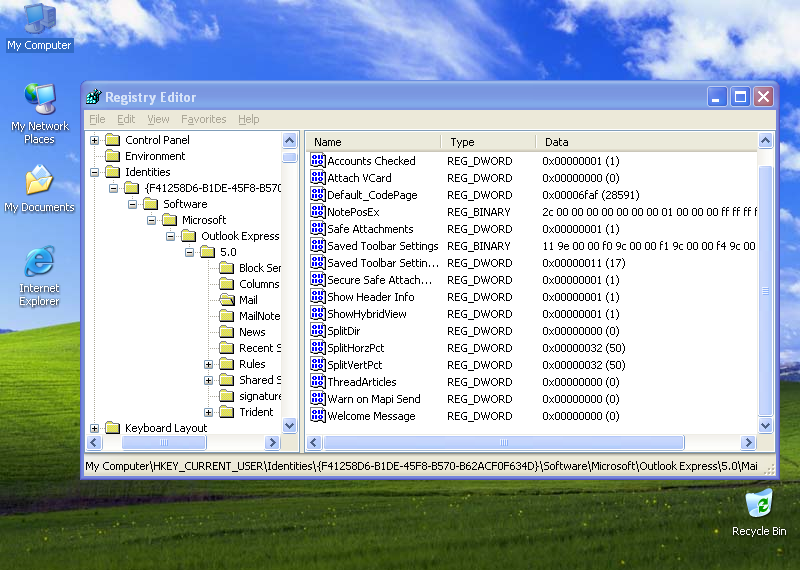800x570 pixels.
Task: Collapse the Microsoft key
Action: [152, 220]
